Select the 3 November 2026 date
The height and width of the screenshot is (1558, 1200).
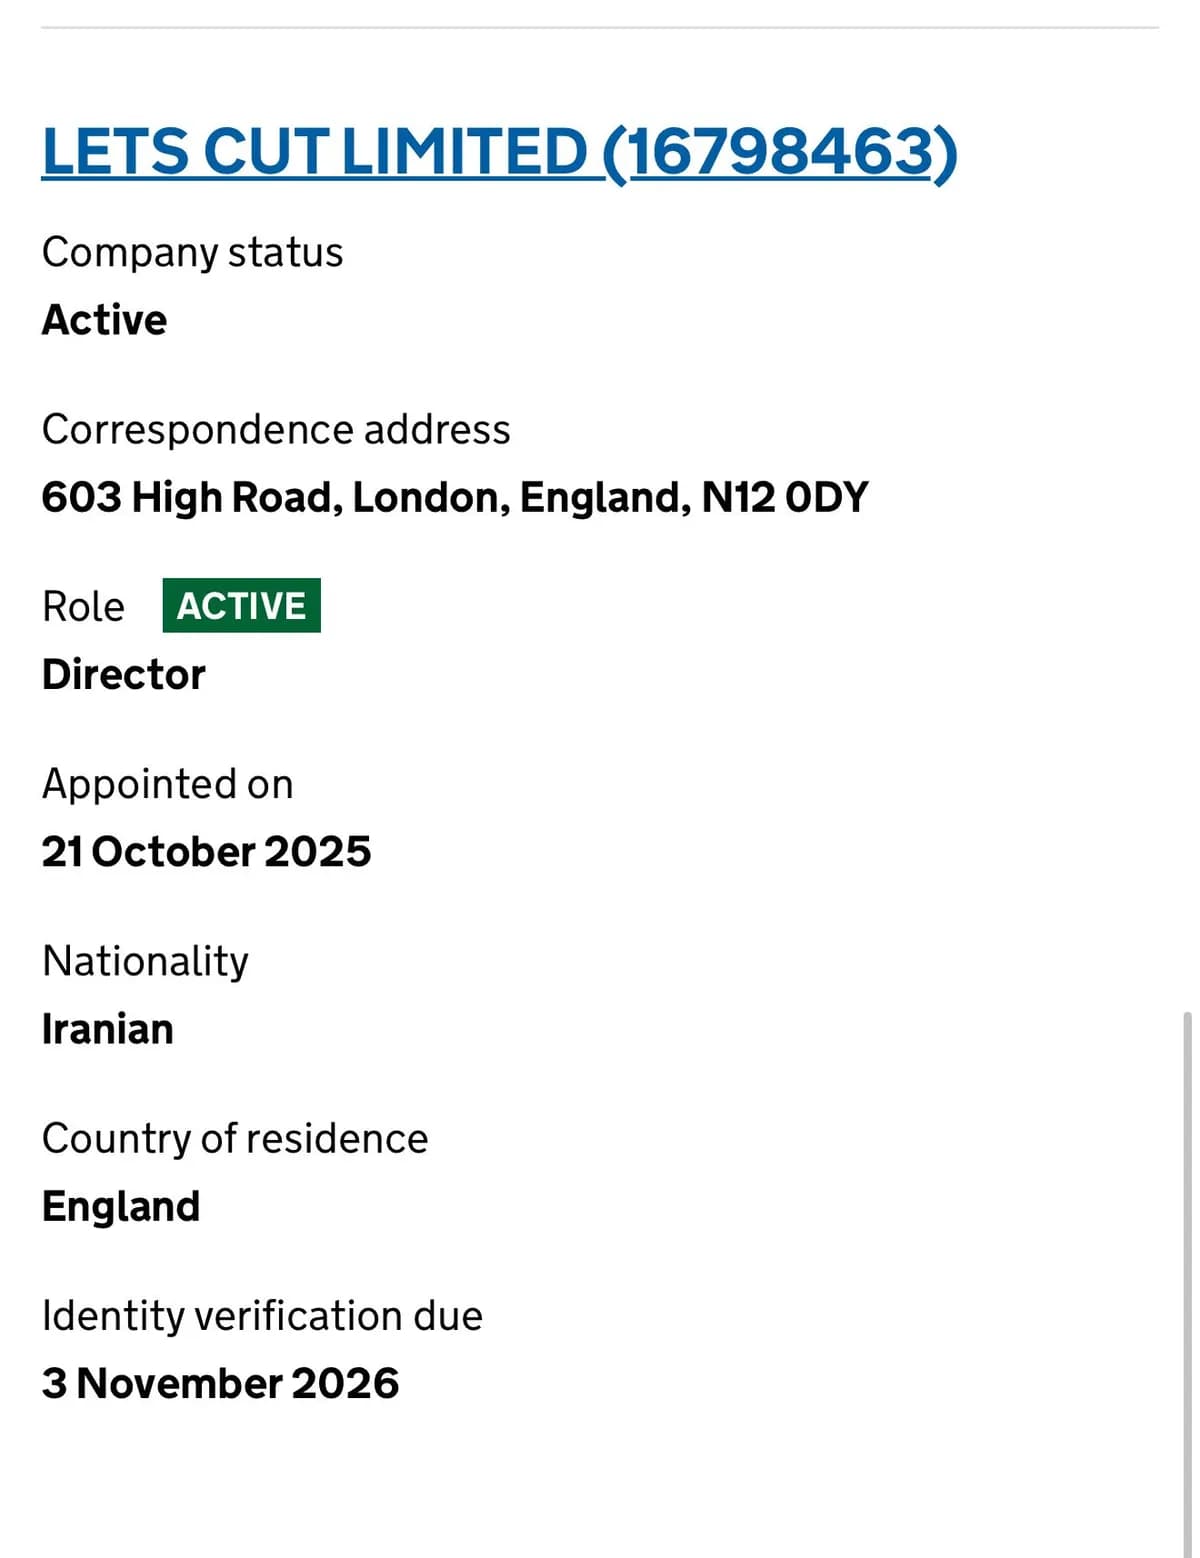(x=220, y=1384)
